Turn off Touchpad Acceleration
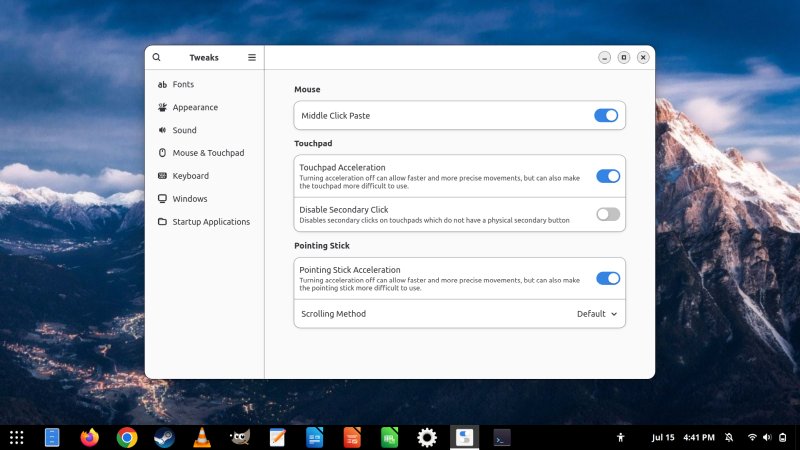This screenshot has height=450, width=800. (x=608, y=176)
